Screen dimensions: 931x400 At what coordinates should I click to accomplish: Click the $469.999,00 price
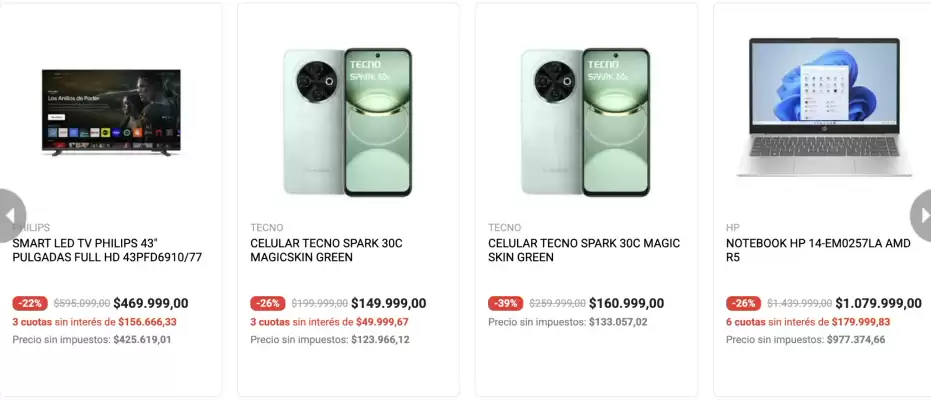tap(151, 303)
